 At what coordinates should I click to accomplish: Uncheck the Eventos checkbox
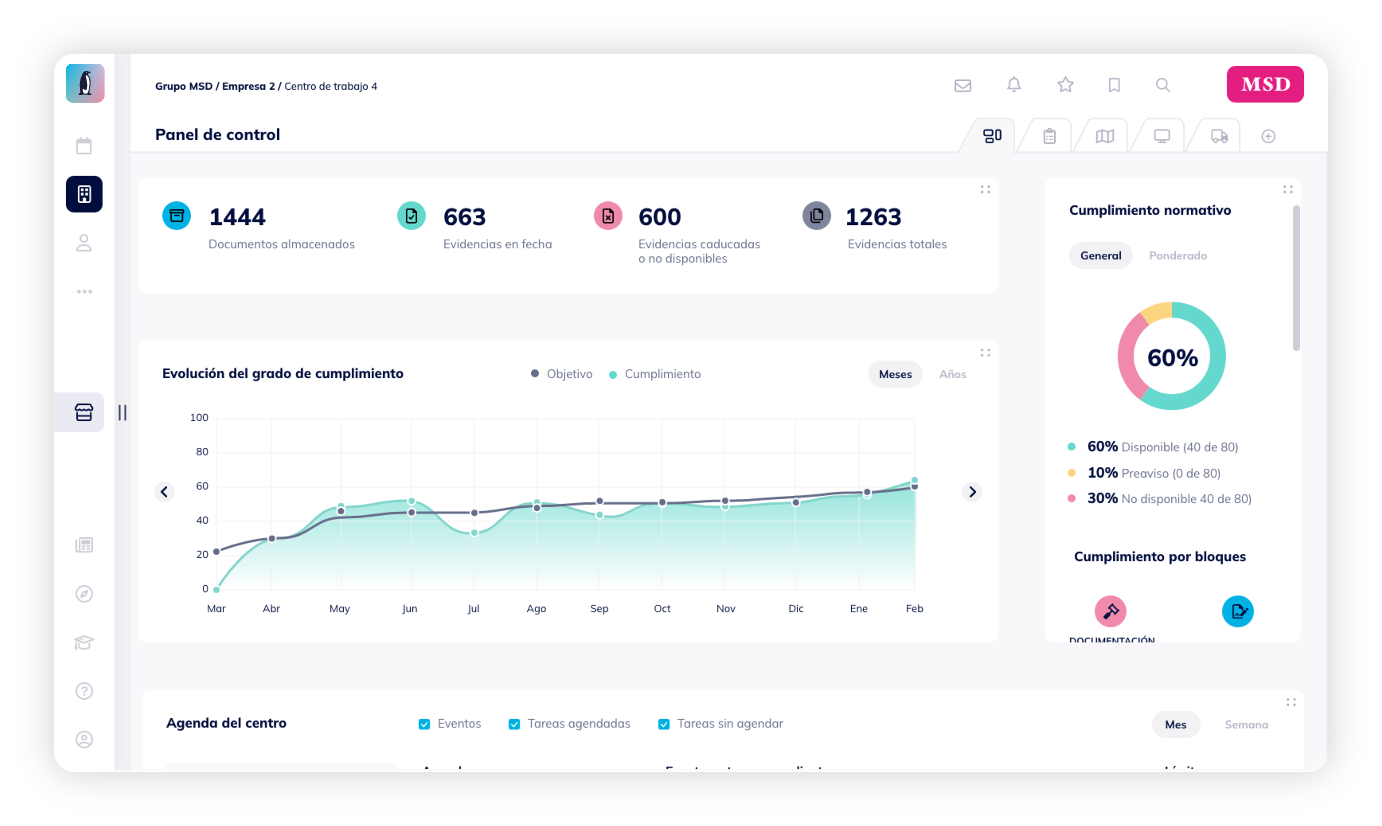point(425,724)
